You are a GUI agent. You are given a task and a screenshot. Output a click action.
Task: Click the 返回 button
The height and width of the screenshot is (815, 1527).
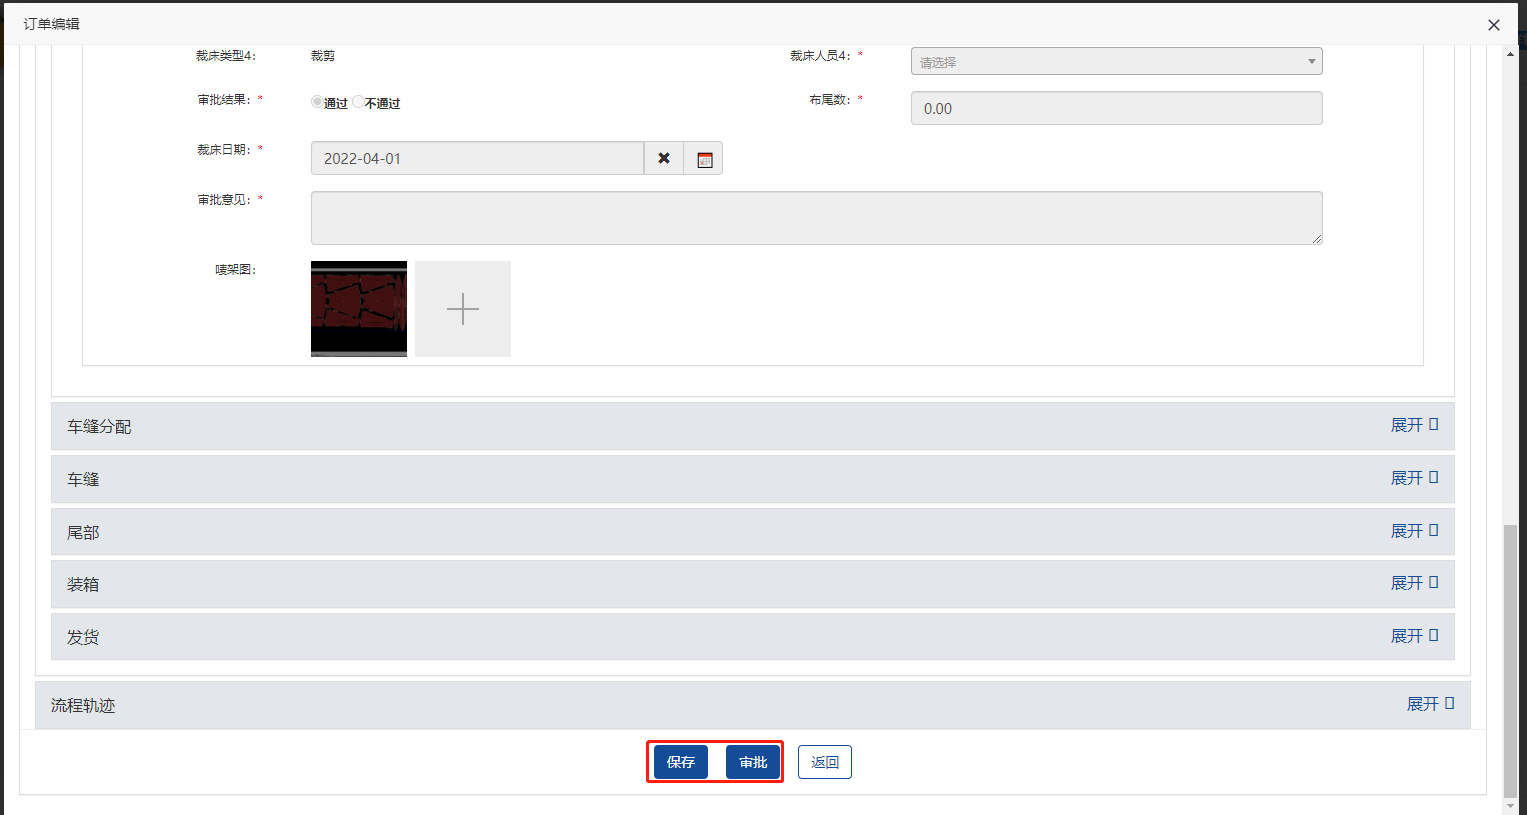[825, 762]
